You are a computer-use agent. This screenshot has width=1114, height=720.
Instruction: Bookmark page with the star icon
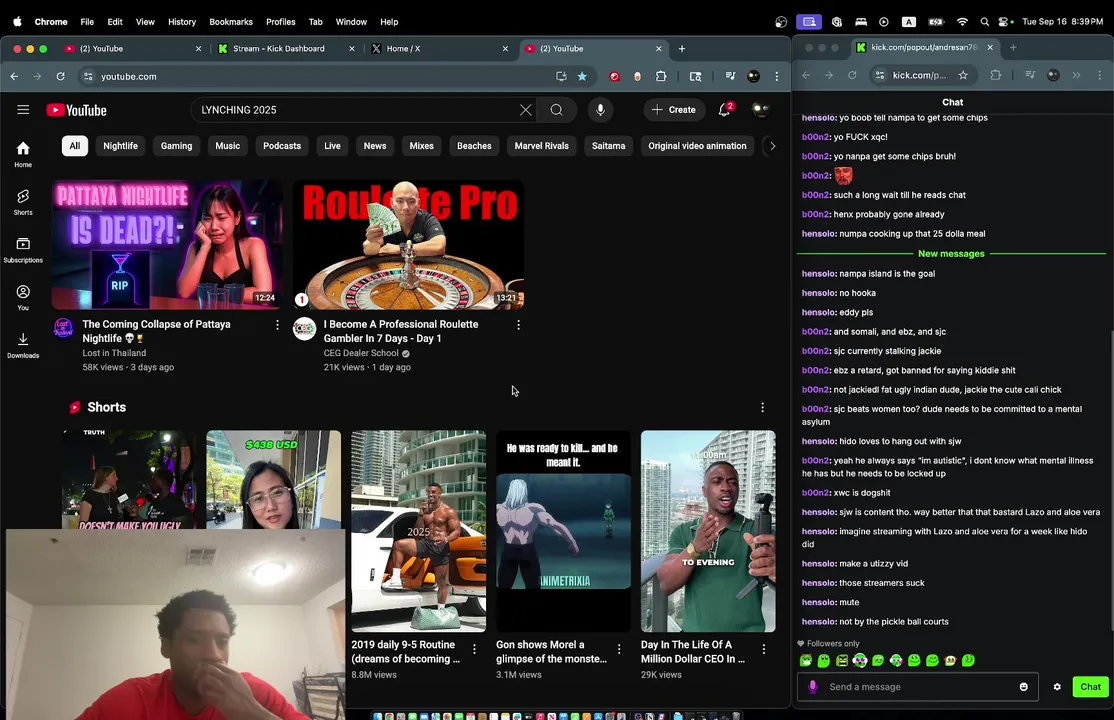(582, 76)
